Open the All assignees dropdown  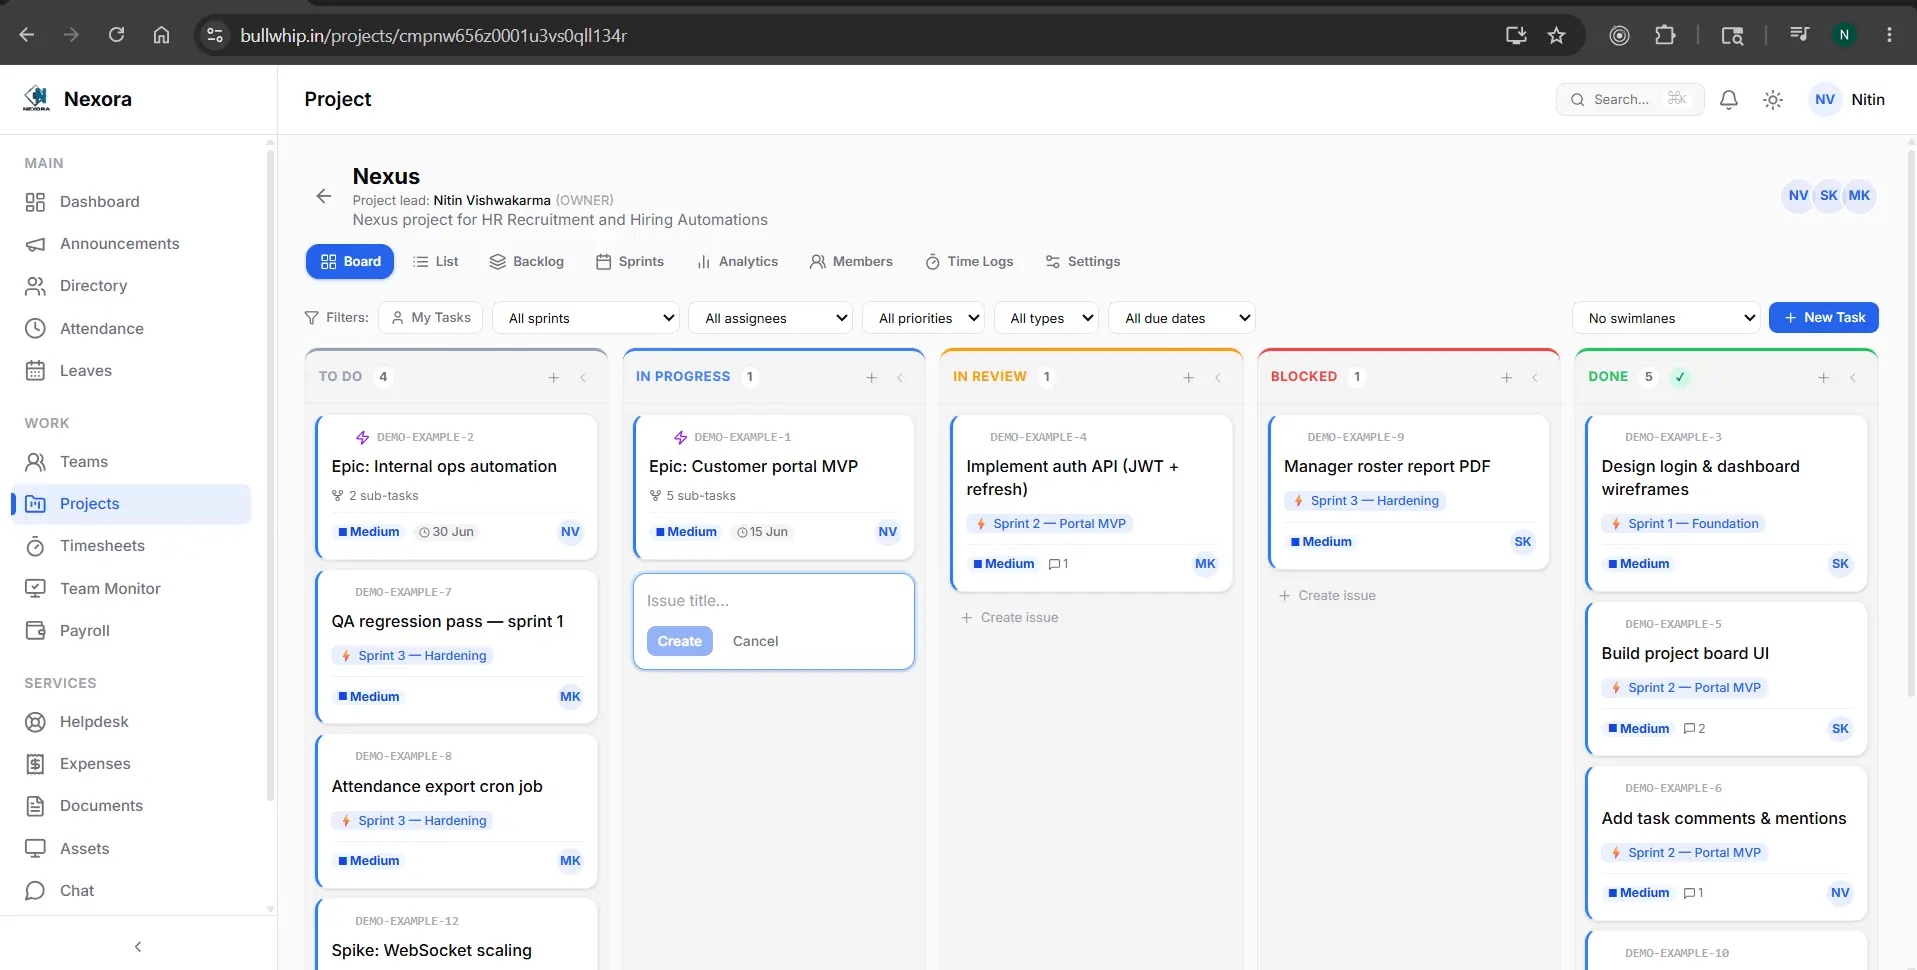click(x=770, y=318)
